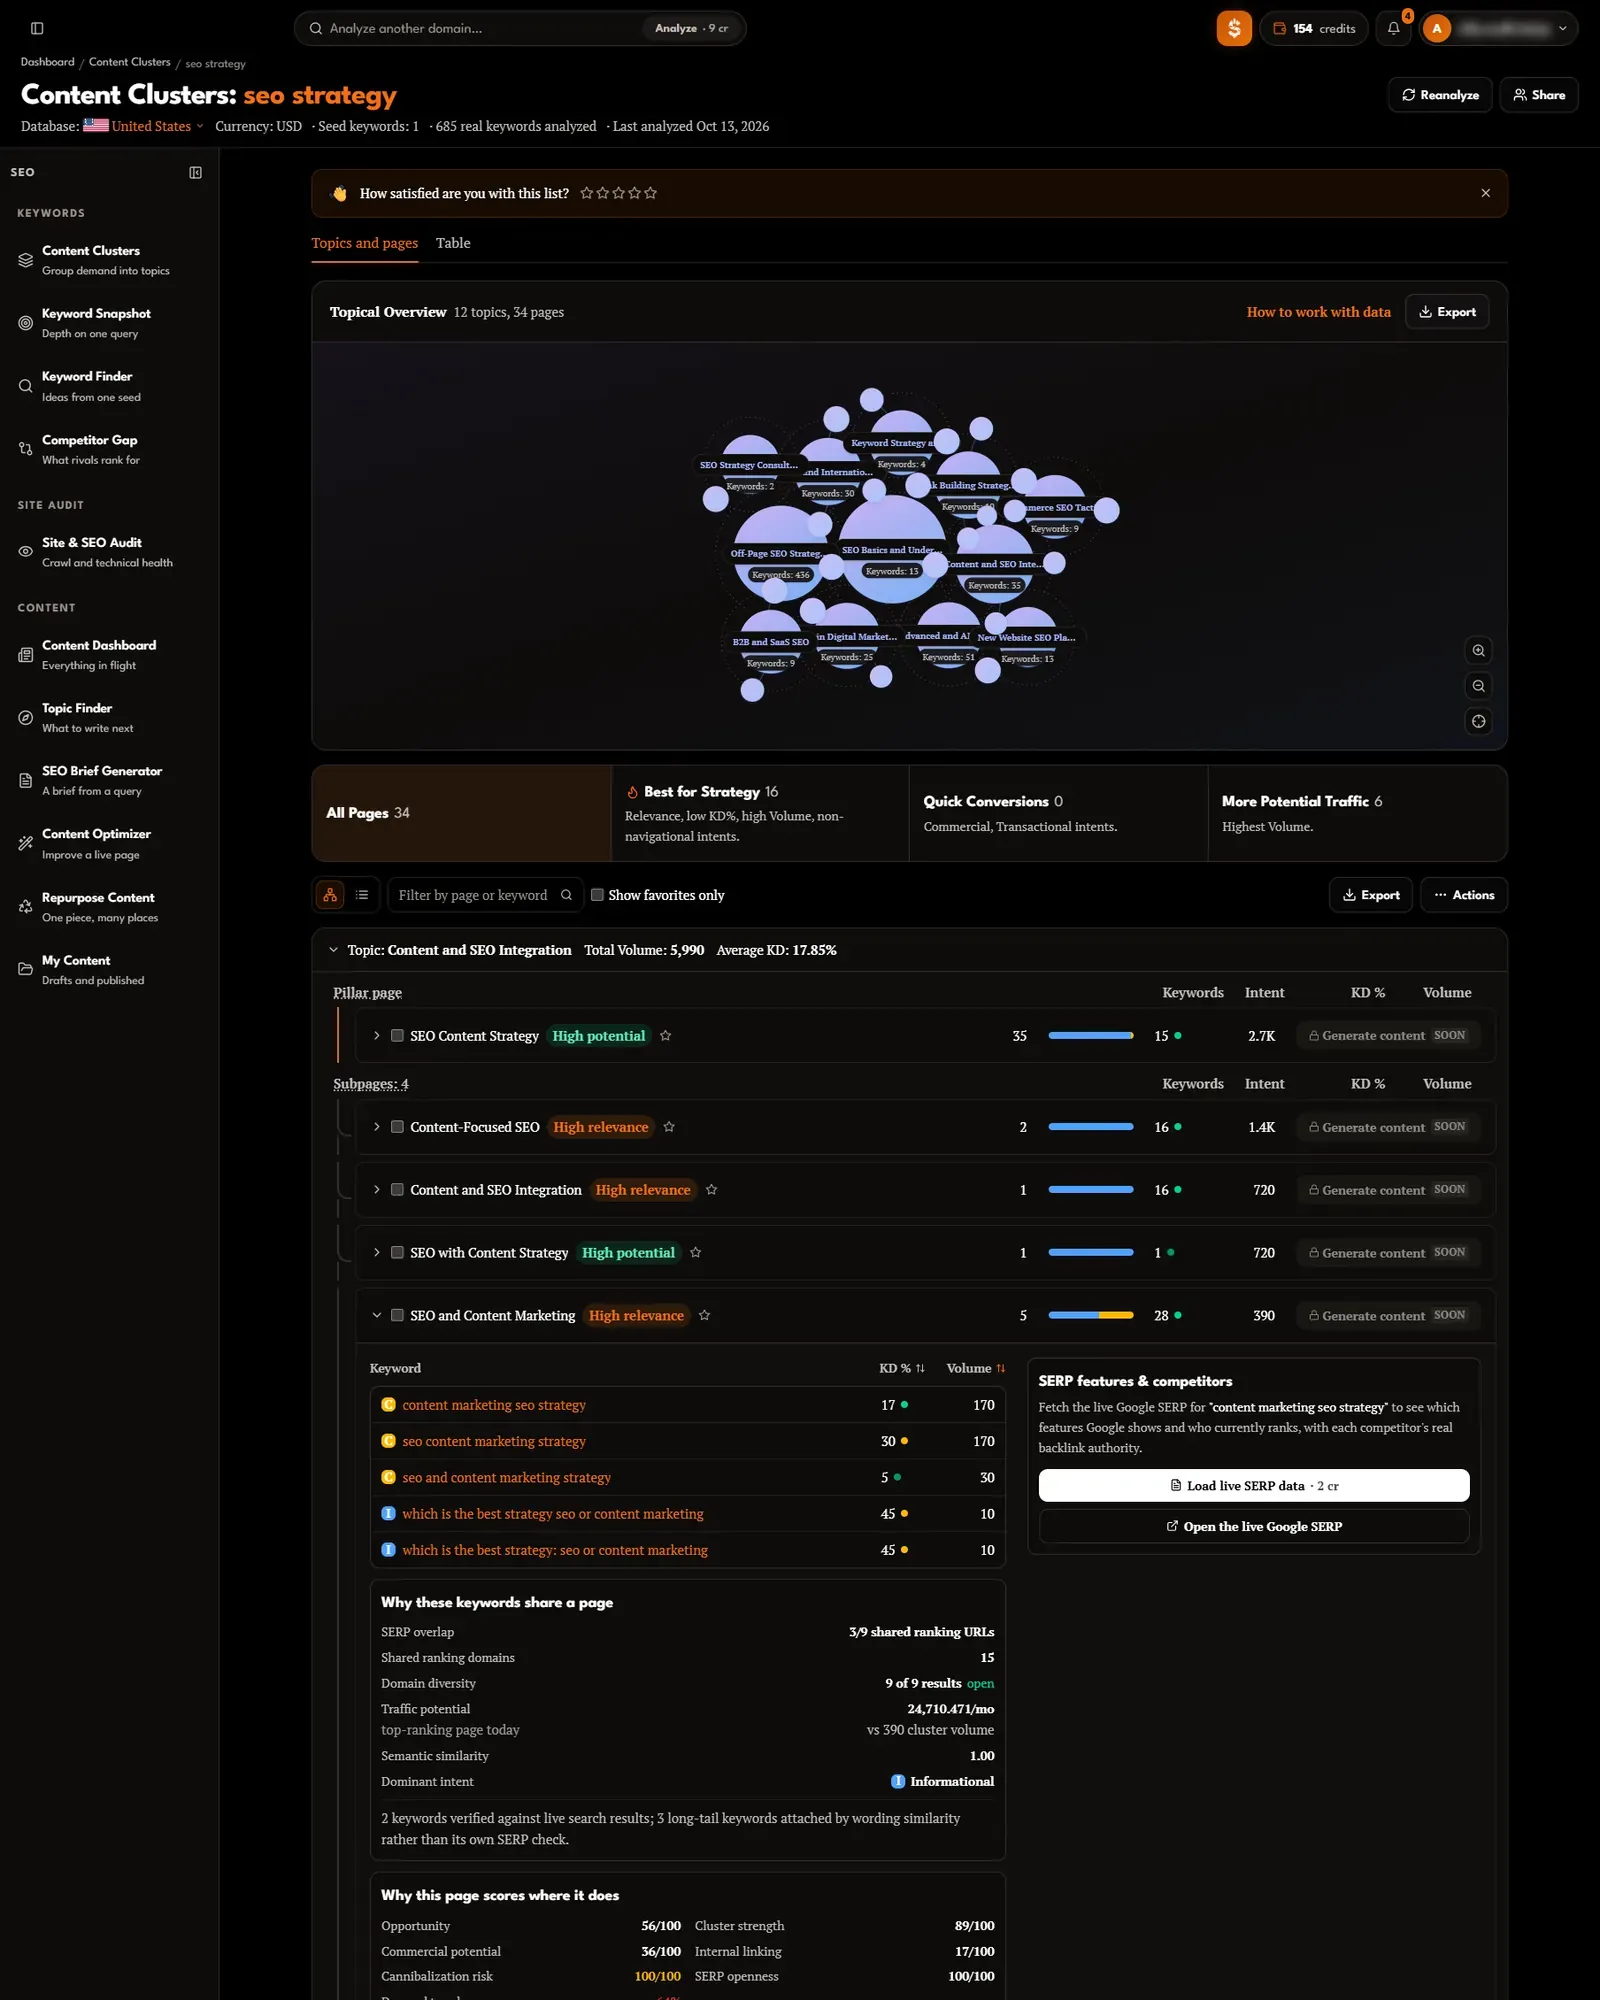The width and height of the screenshot is (1600, 2000).
Task: Zoom out on the topic map
Action: [x=1478, y=686]
